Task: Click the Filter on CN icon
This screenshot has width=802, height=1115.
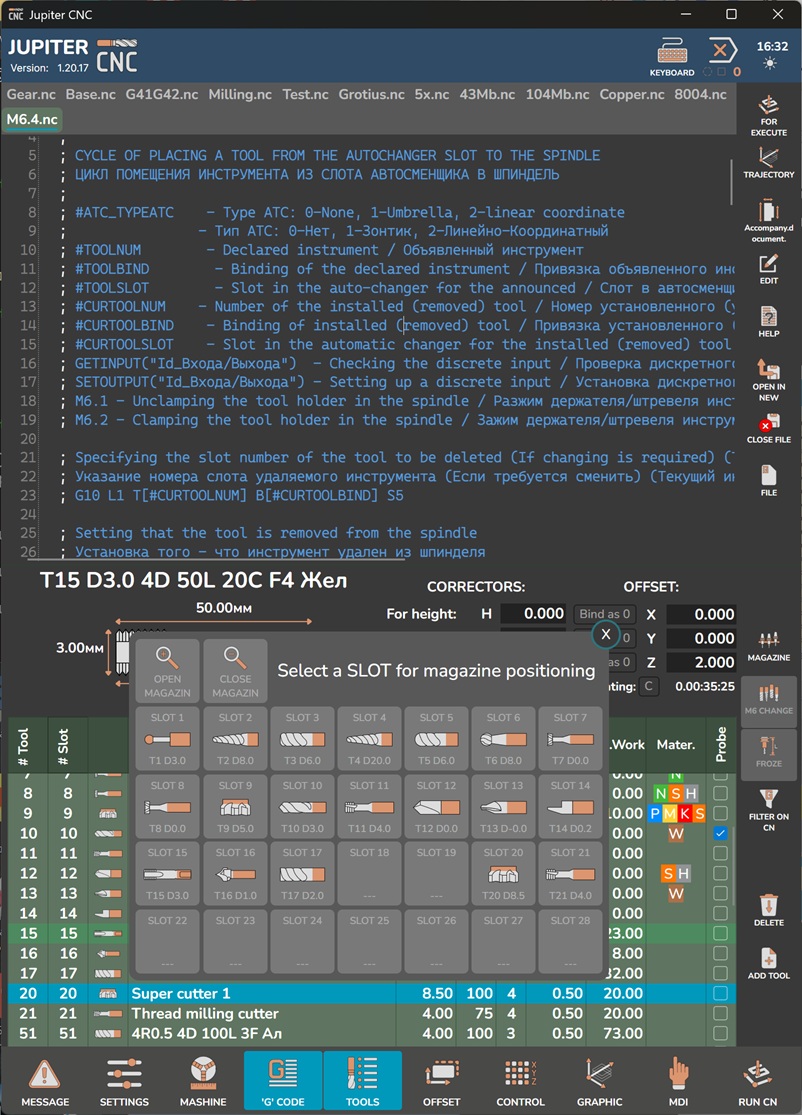Action: (x=768, y=809)
